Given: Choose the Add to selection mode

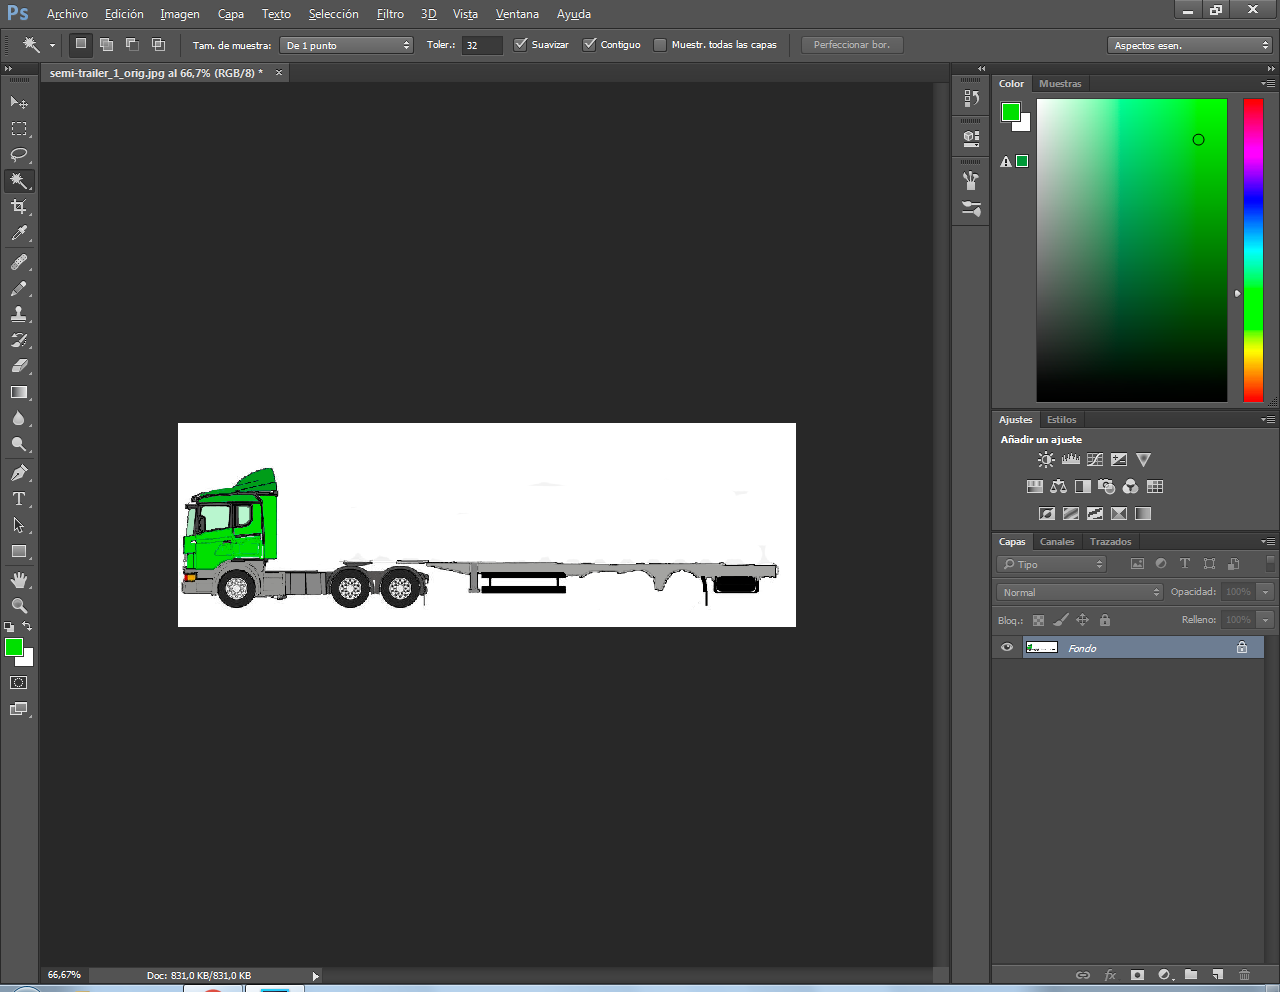Looking at the screenshot, I should (106, 45).
